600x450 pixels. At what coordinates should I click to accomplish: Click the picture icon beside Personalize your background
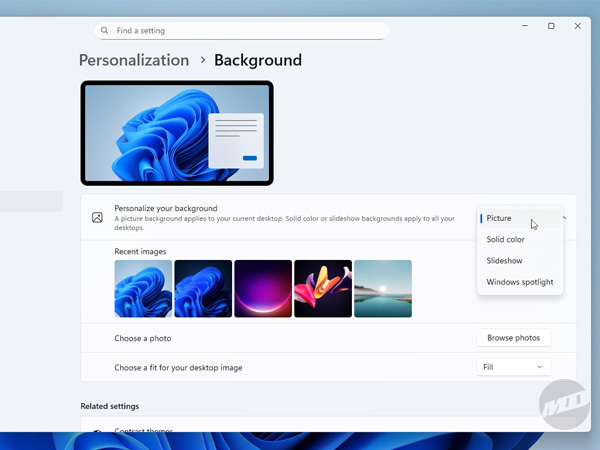pyautogui.click(x=97, y=217)
